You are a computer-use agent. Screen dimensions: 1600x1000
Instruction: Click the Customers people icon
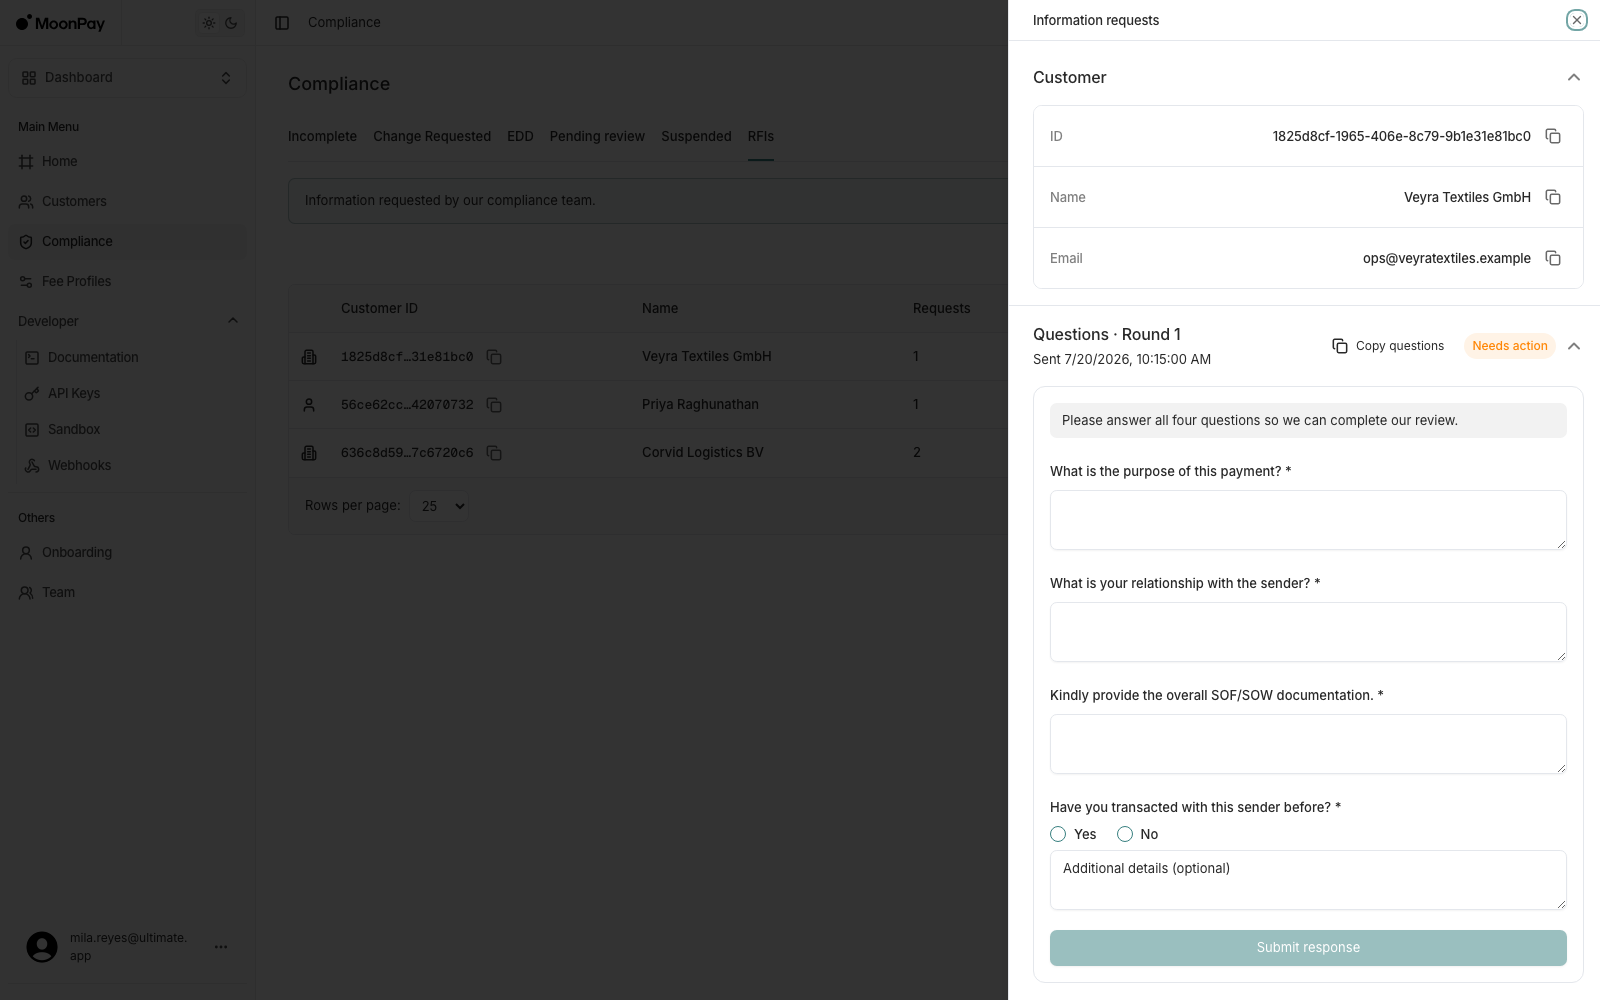26,201
